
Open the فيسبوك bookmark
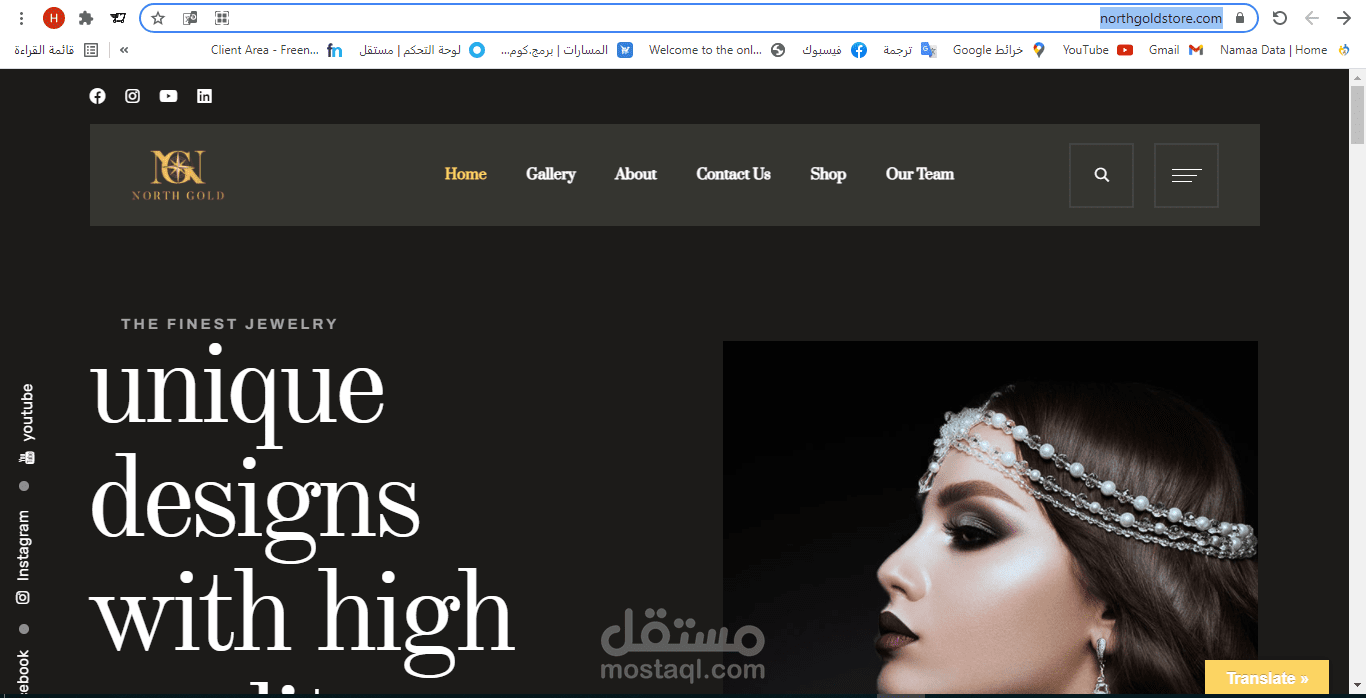(834, 50)
